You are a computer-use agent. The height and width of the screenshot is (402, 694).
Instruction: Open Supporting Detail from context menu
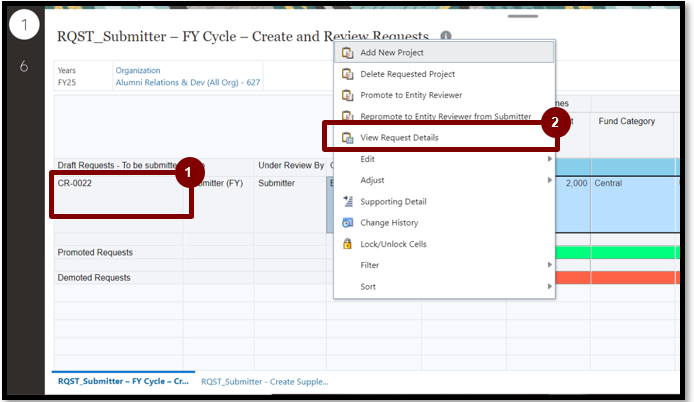[x=444, y=201]
